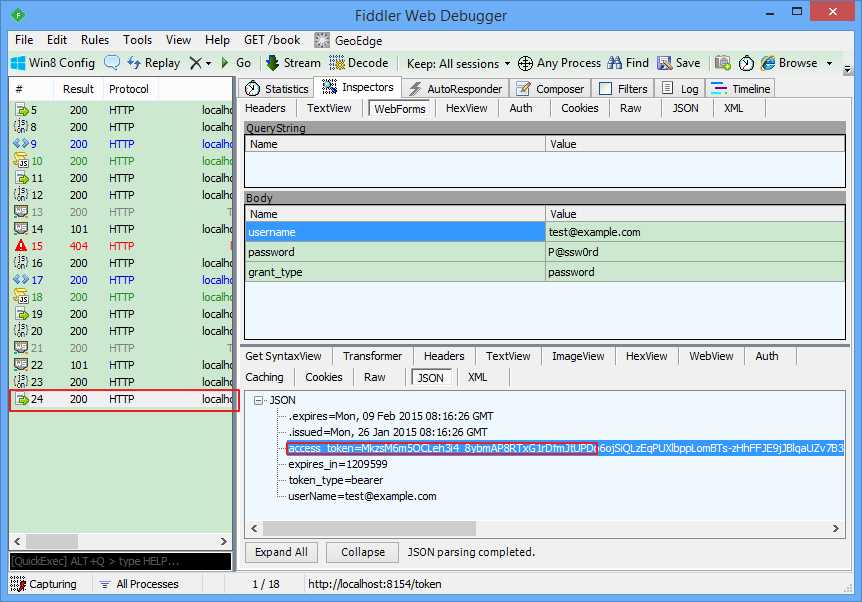Select session 9 in session list
862x602 pixels.
coord(121,144)
